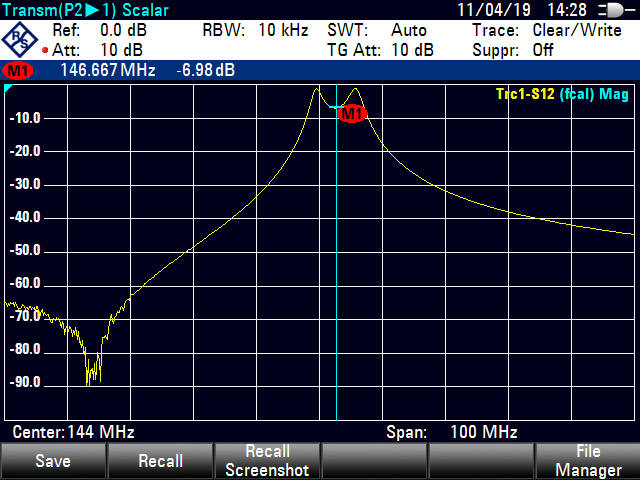The image size is (640, 480).
Task: Click the power plug battery icon
Action: tap(607, 10)
